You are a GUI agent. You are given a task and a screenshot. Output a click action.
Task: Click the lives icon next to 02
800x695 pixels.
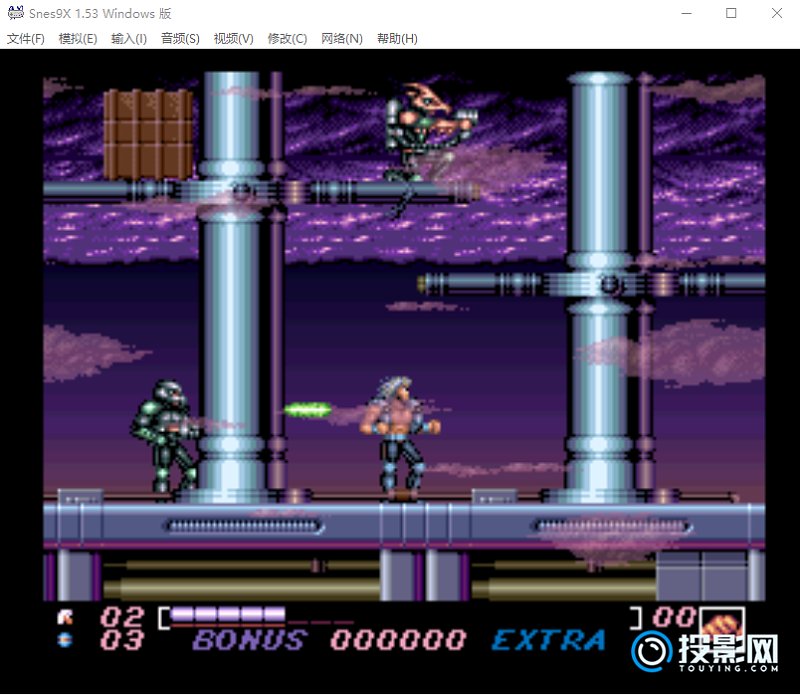pos(65,617)
